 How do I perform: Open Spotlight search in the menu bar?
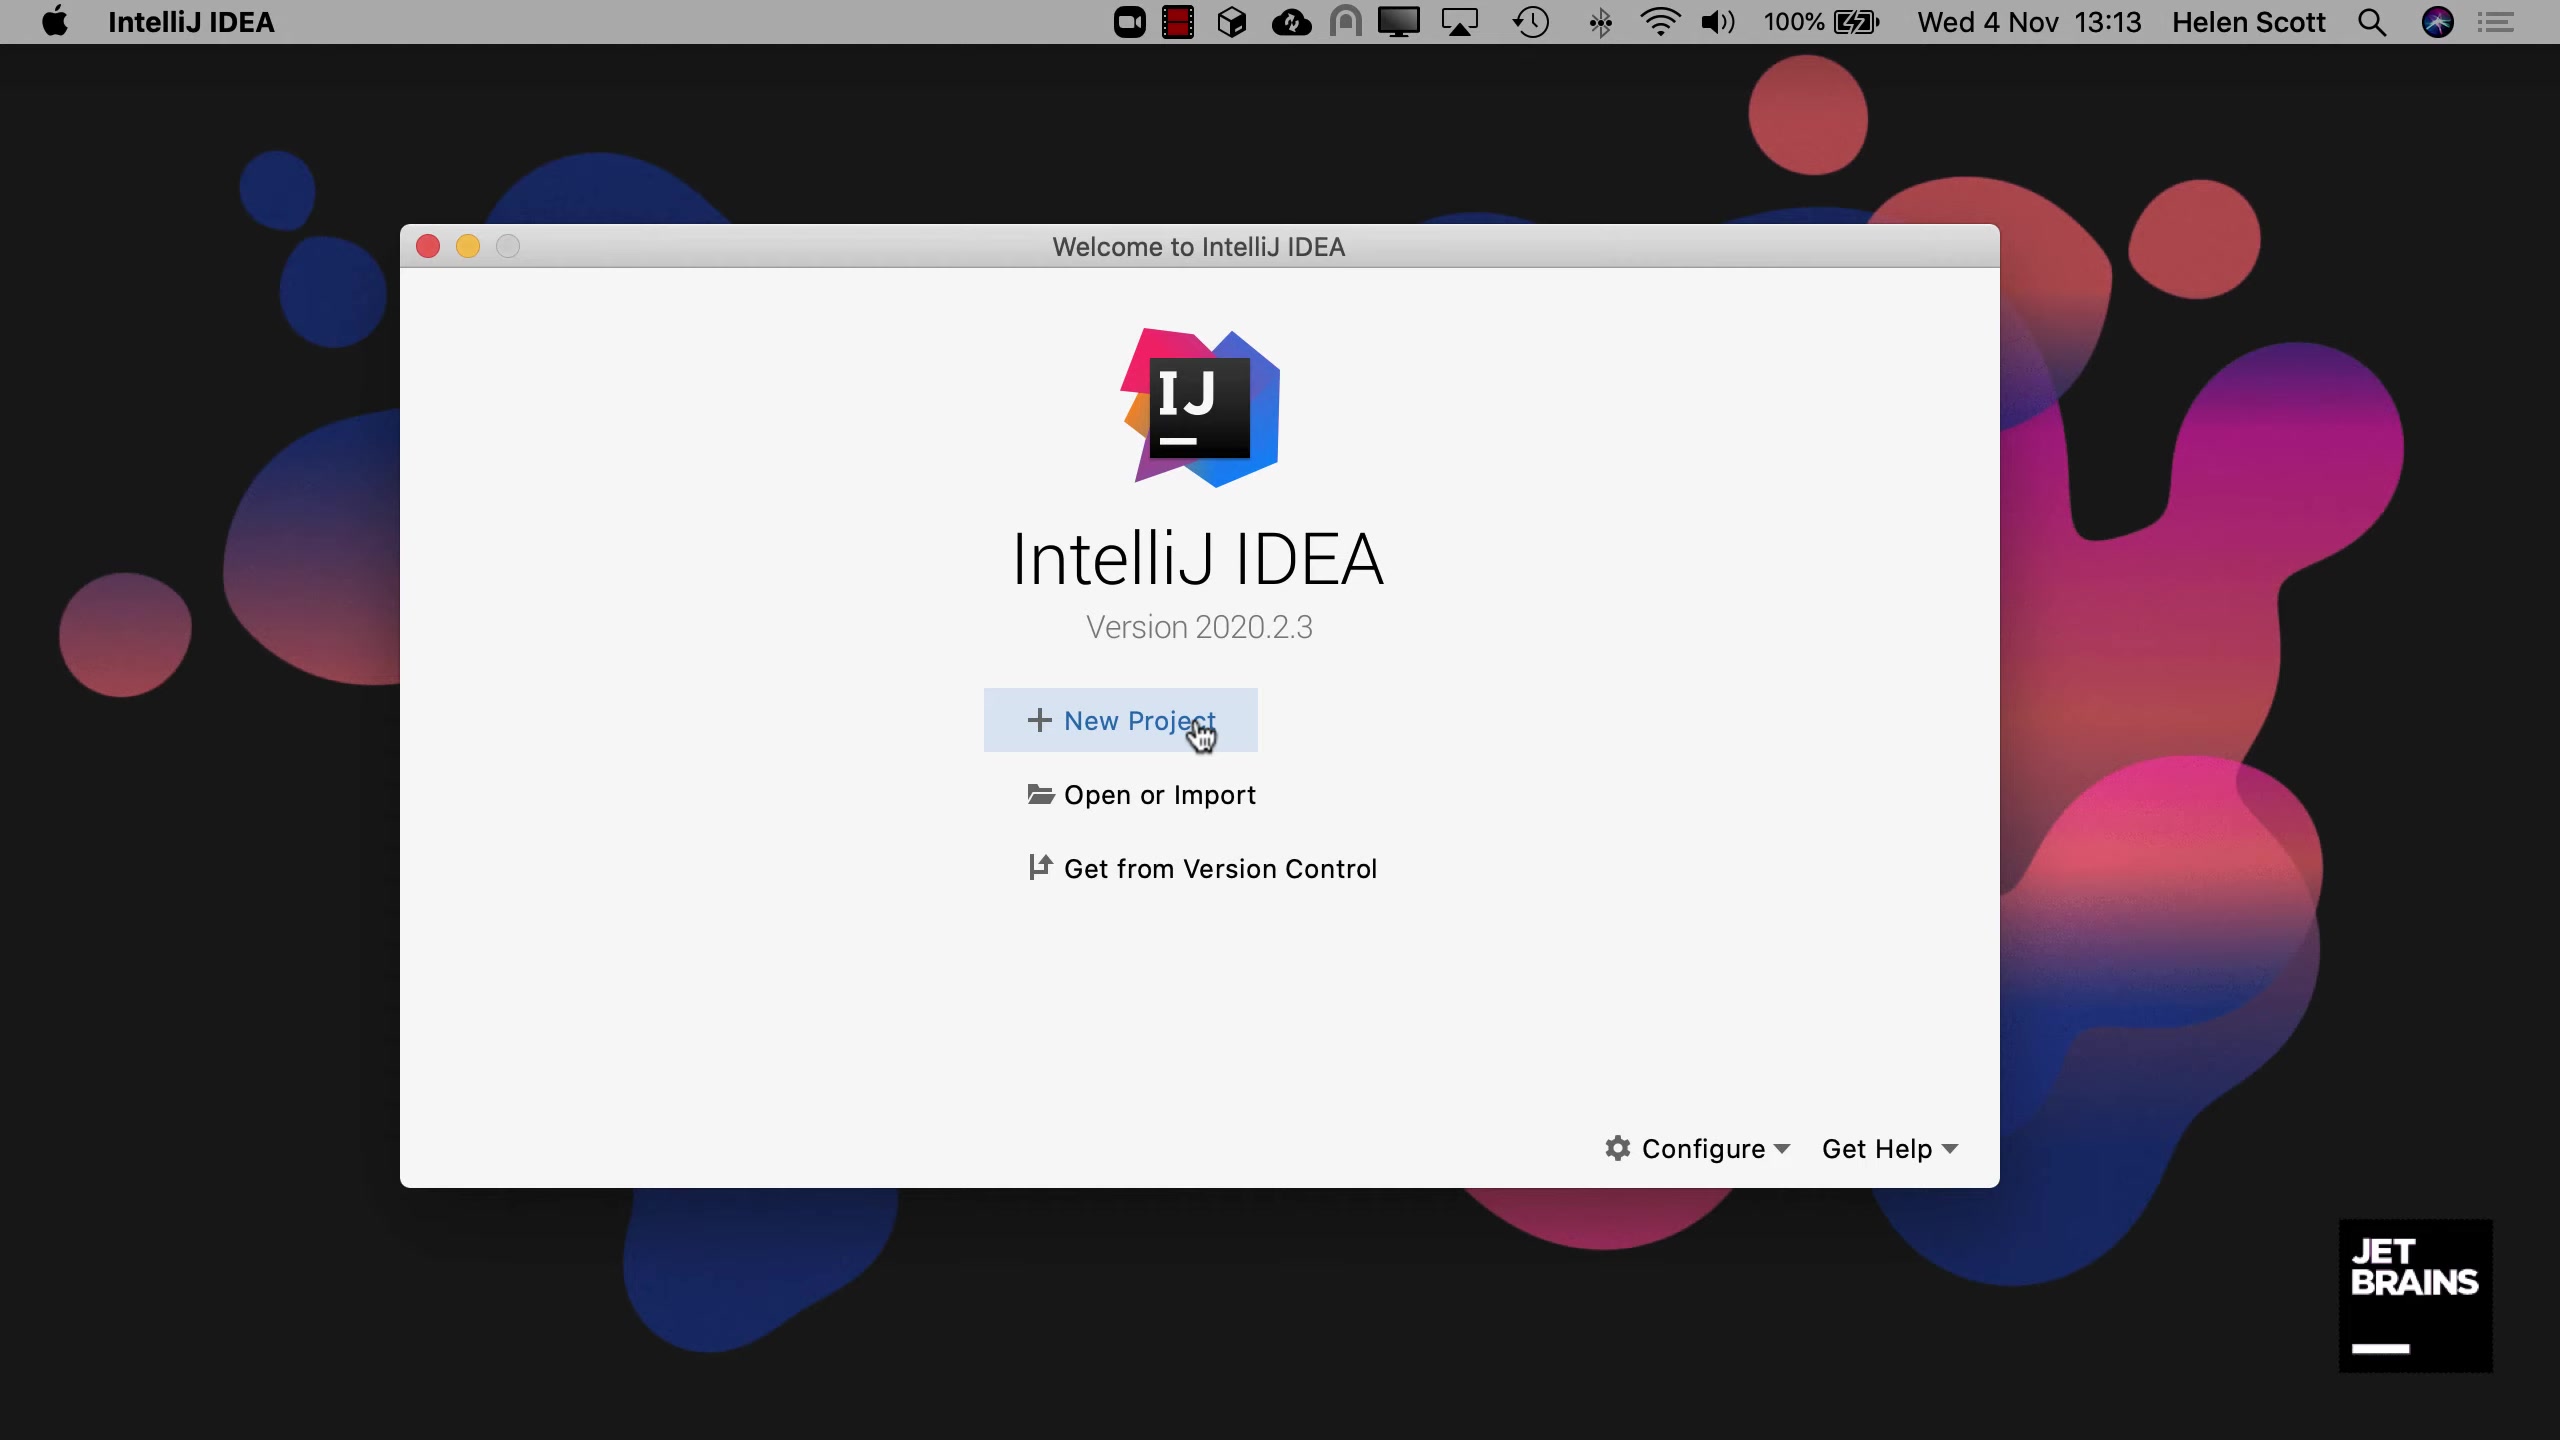coord(2372,22)
